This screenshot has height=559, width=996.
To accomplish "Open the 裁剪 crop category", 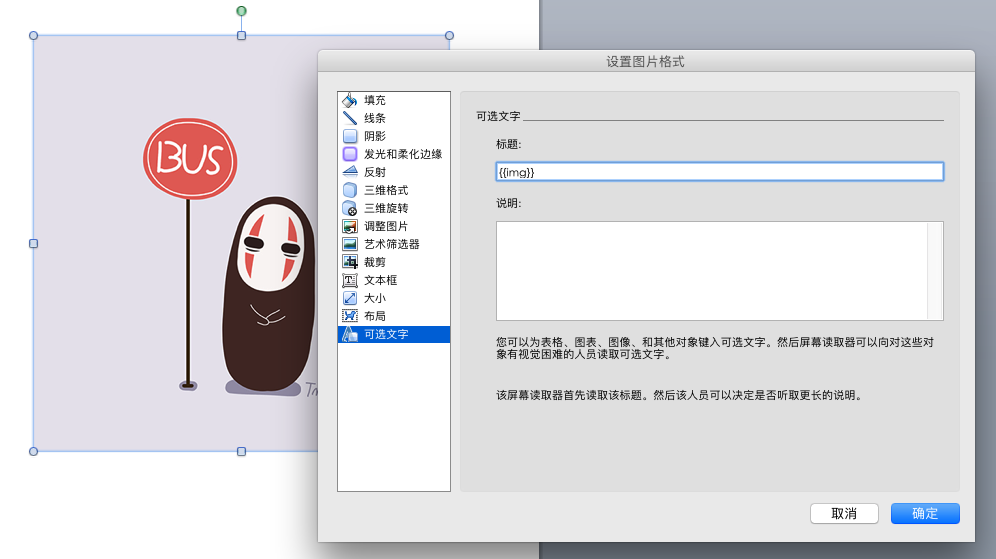I will pos(374,262).
